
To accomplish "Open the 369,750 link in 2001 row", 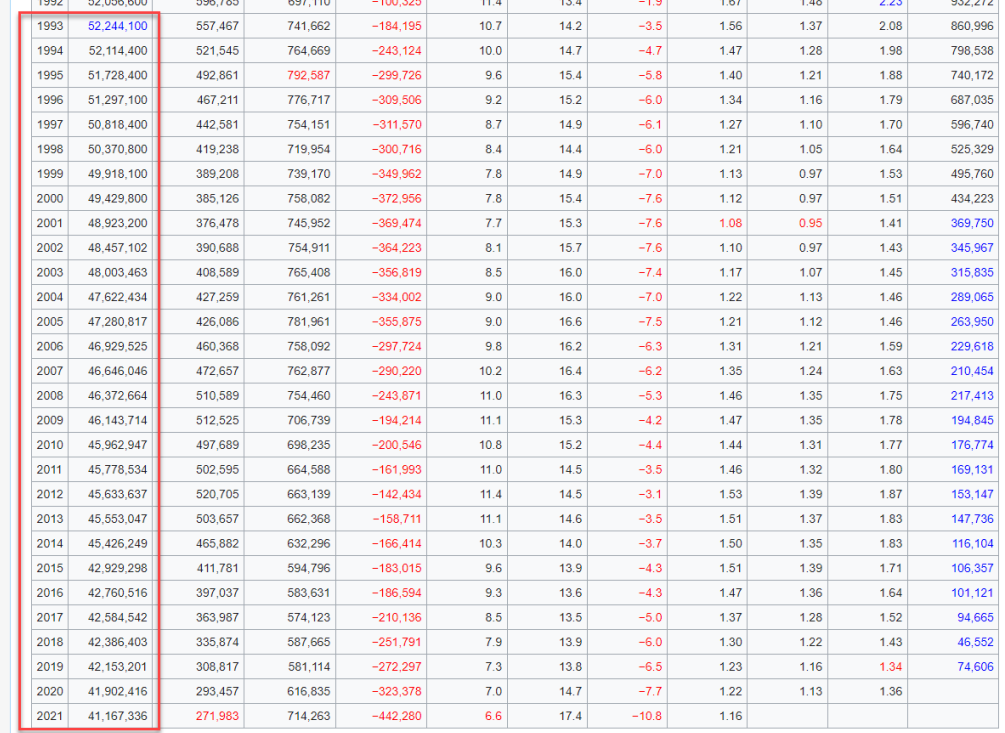I will pos(971,223).
